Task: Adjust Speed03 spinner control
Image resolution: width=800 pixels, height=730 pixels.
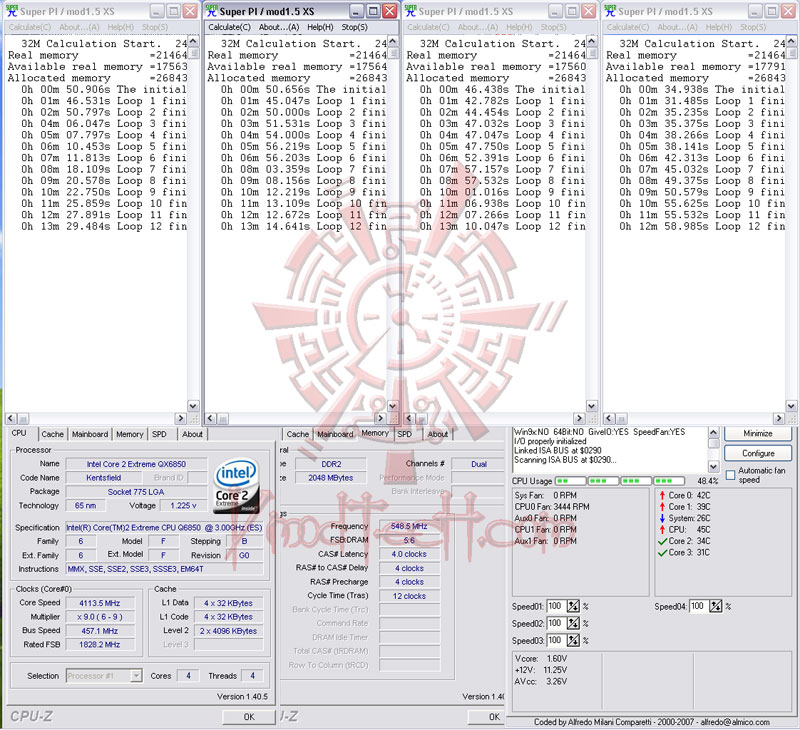Action: [573, 640]
